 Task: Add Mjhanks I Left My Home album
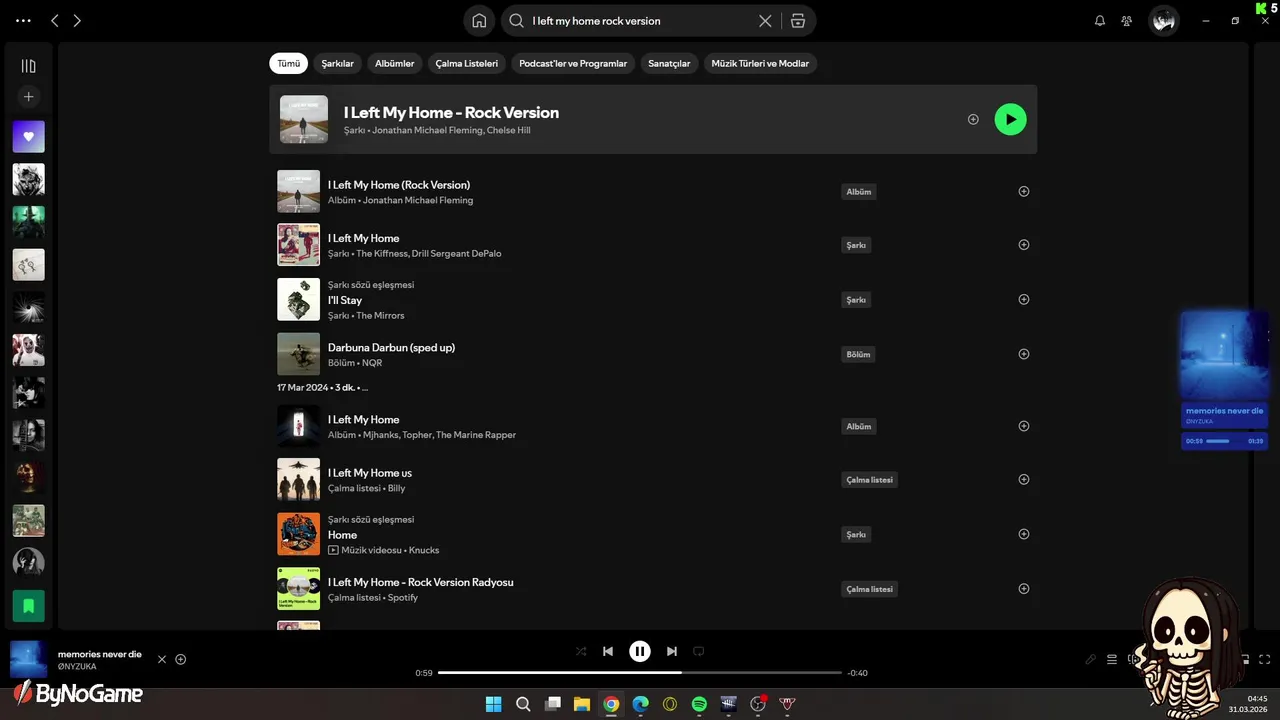click(1023, 425)
